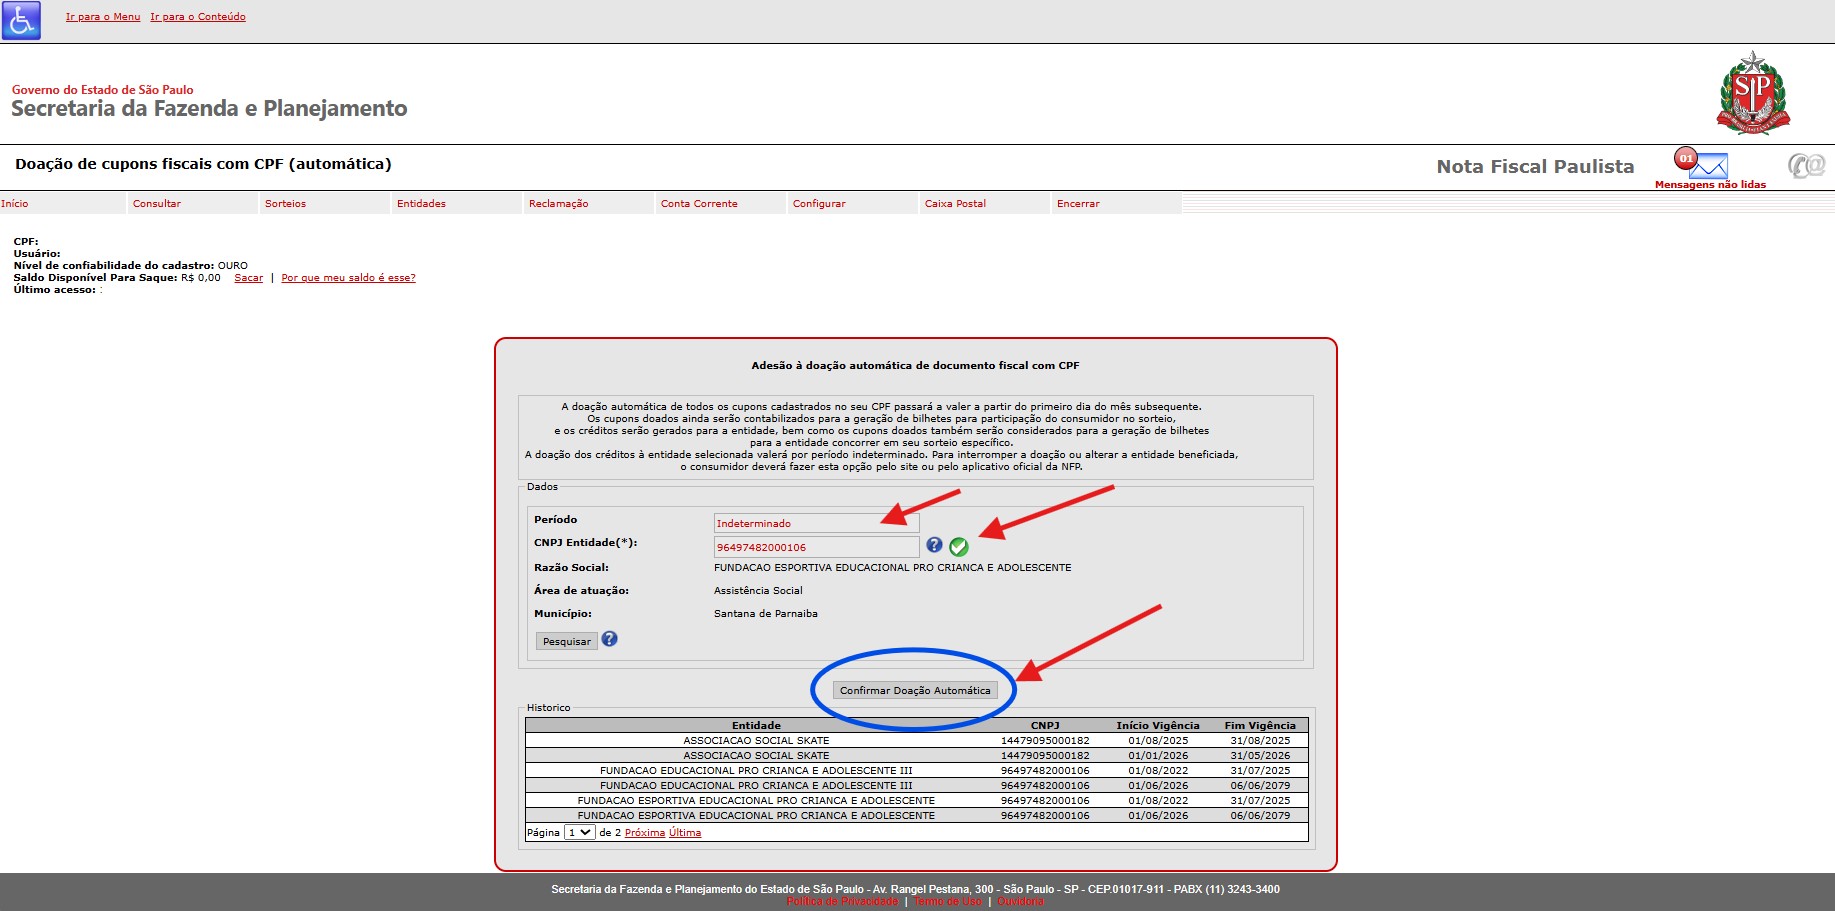Screen dimensions: 1835x911
Task: Click 'Assistência Social' area value
Action: [x=758, y=591]
